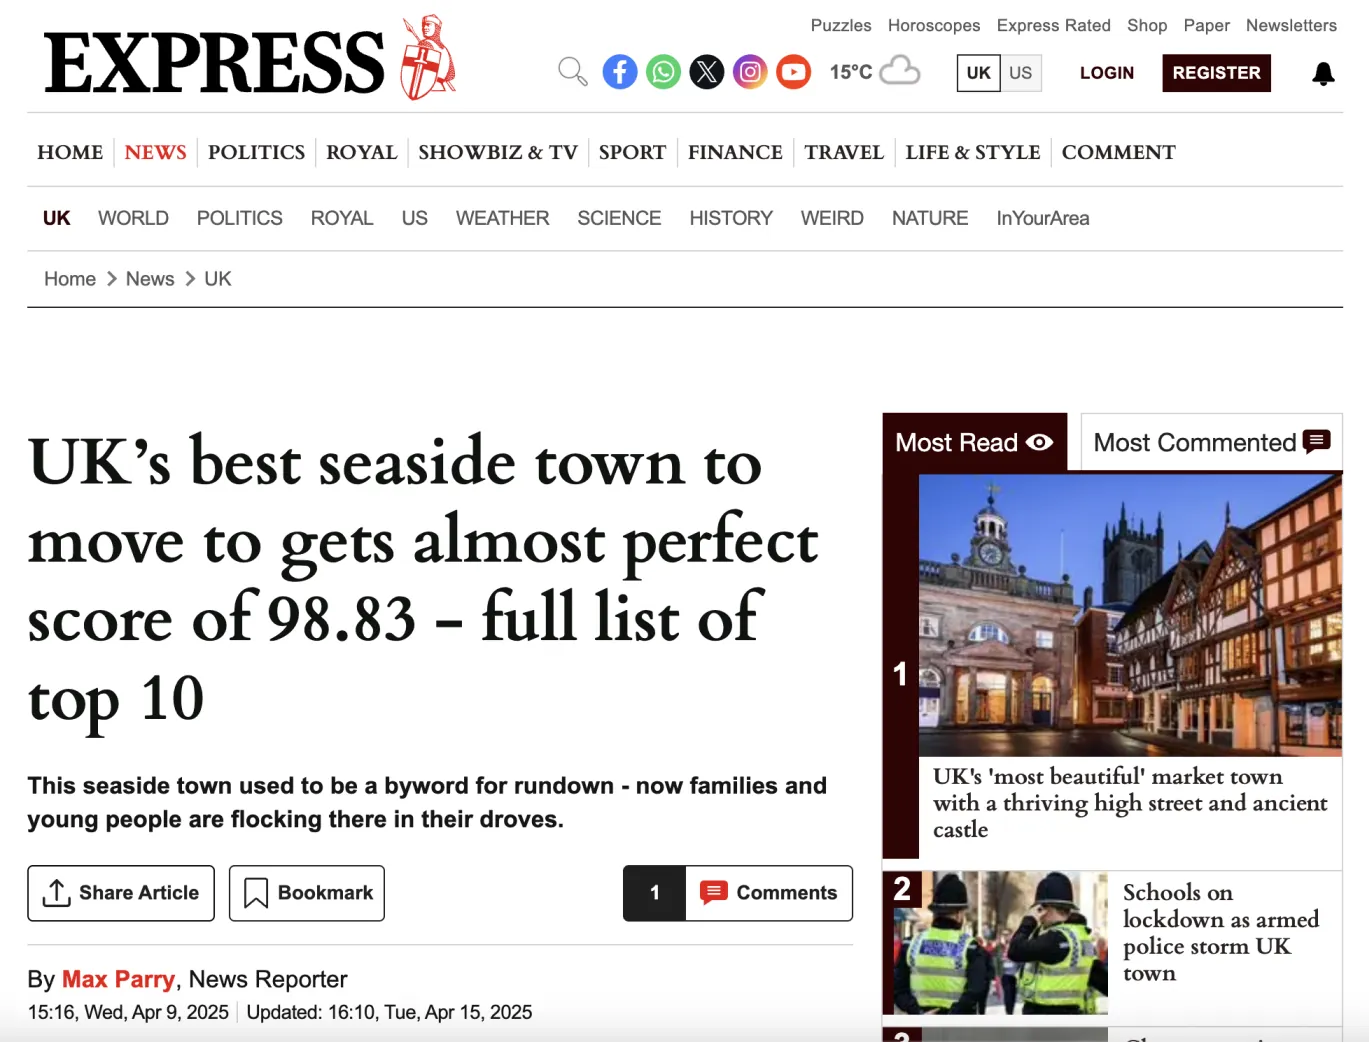Select SCIENCE in the sub-navigation
The height and width of the screenshot is (1042, 1369).
tap(619, 218)
